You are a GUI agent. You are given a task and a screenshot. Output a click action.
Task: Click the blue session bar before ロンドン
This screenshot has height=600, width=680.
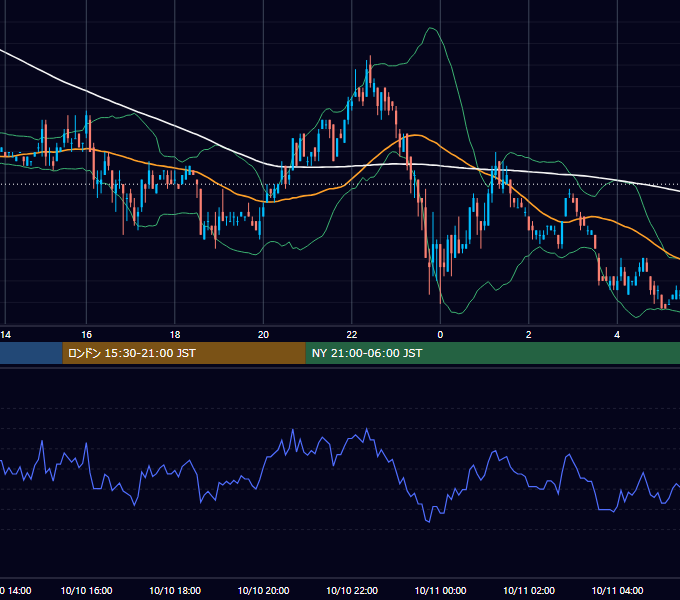tap(31, 353)
